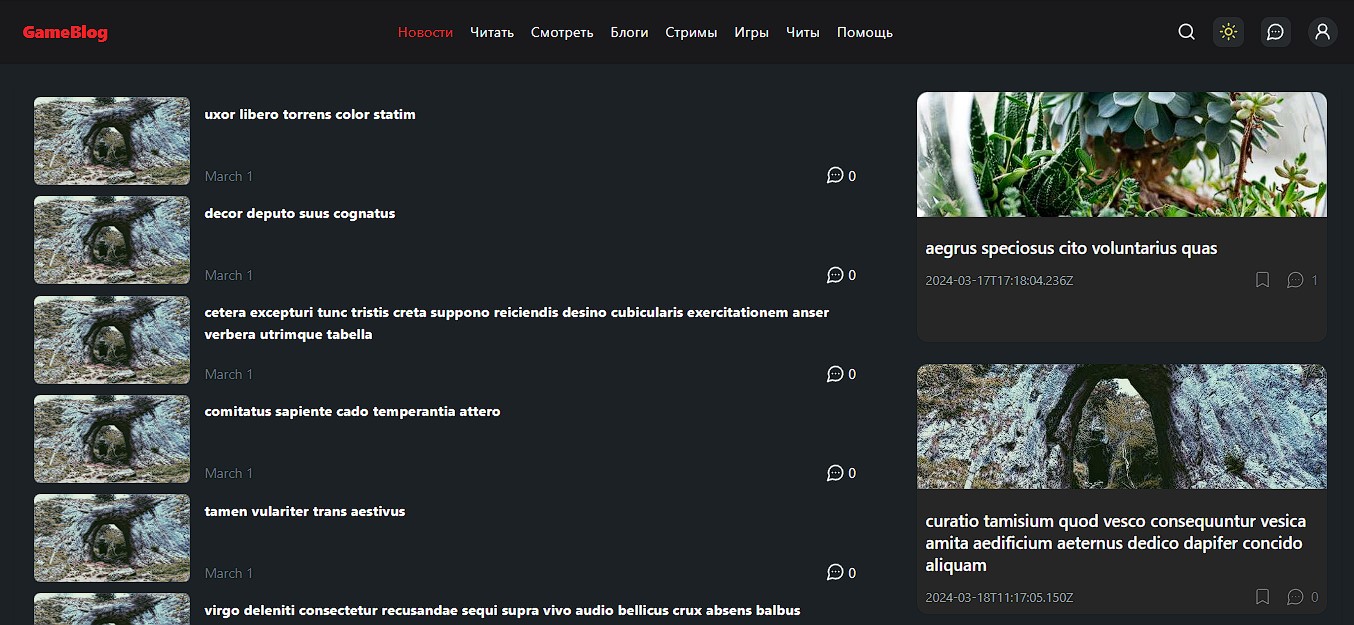The height and width of the screenshot is (625, 1354).
Task: Click 'March 1' date under 'comitatus sapiente cado'
Action: tap(229, 473)
